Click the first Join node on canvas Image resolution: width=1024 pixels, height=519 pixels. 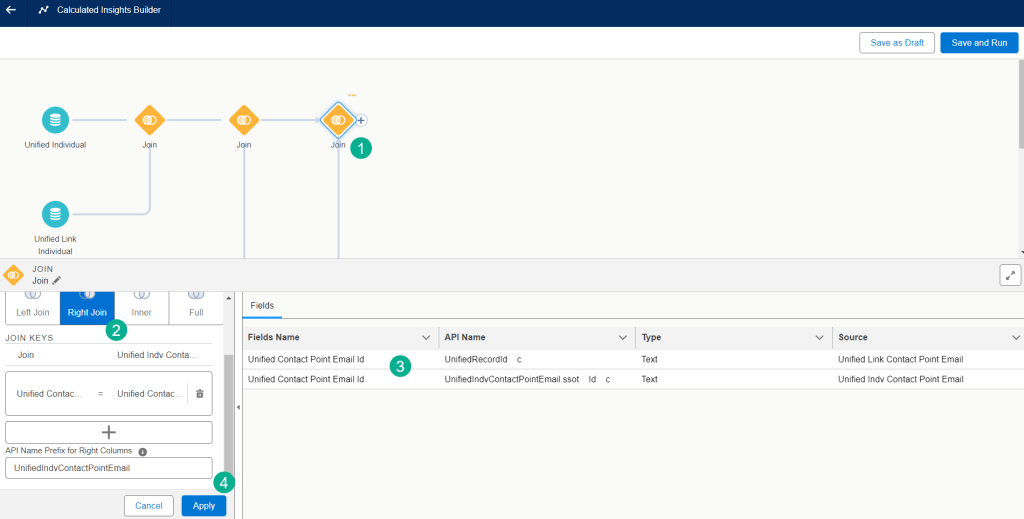click(149, 120)
